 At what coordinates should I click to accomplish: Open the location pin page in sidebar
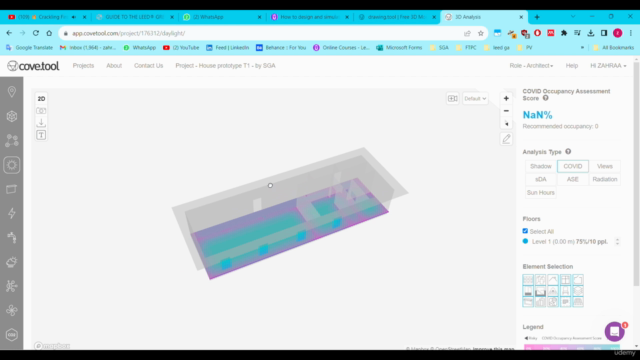(x=12, y=91)
